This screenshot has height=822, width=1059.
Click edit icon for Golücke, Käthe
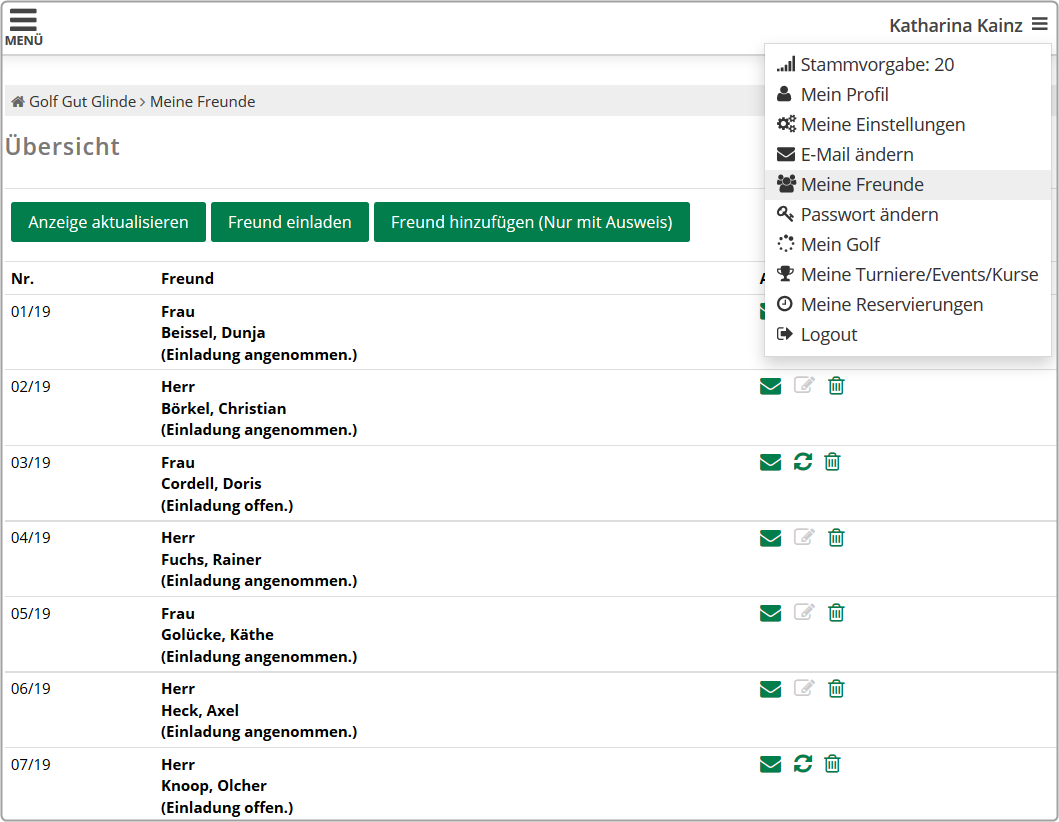tap(804, 613)
